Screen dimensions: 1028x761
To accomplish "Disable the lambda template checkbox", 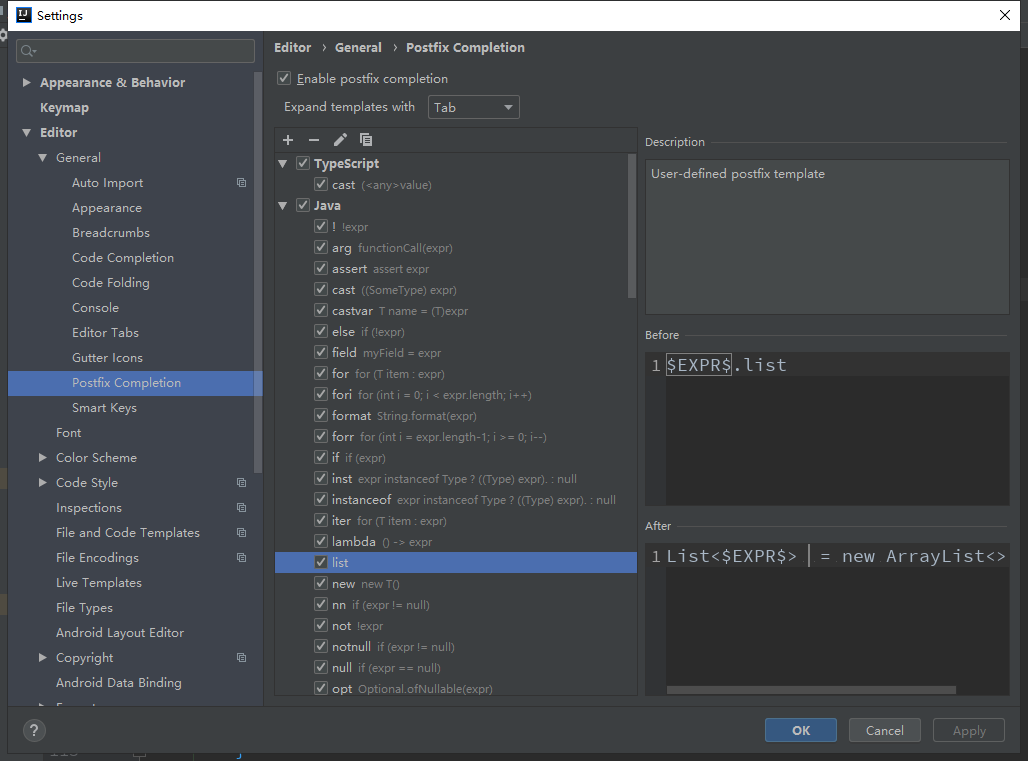I will click(x=321, y=541).
